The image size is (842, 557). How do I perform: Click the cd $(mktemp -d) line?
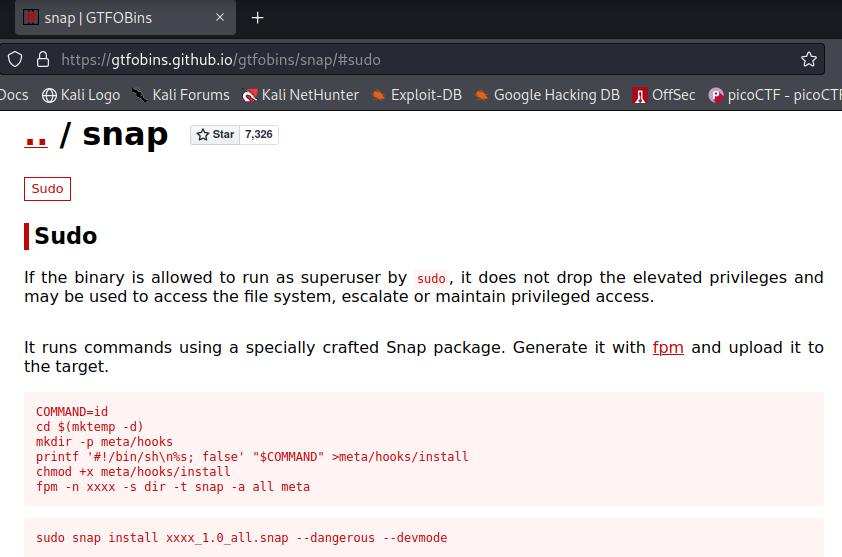(x=90, y=427)
